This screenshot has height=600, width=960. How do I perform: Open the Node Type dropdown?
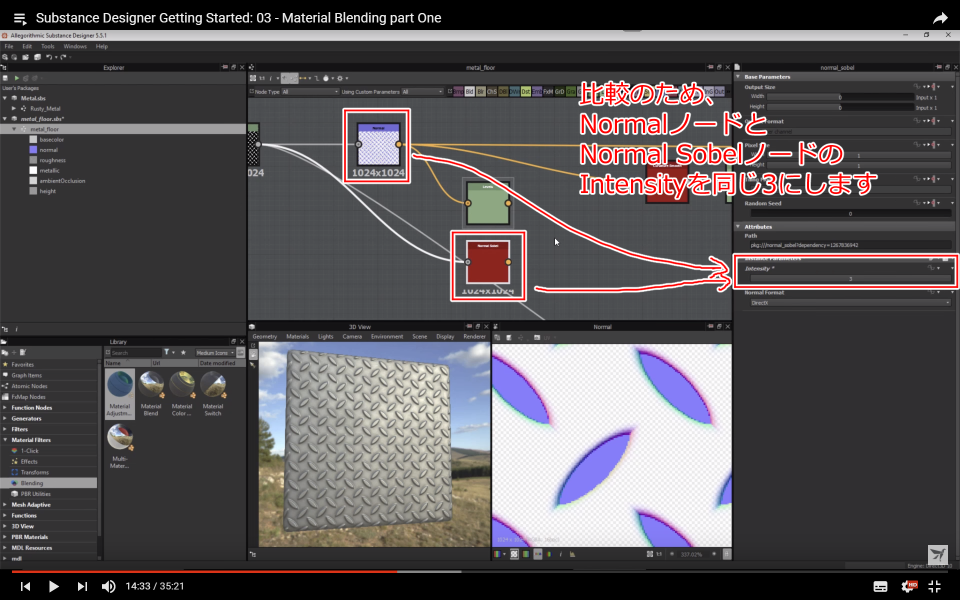[309, 92]
